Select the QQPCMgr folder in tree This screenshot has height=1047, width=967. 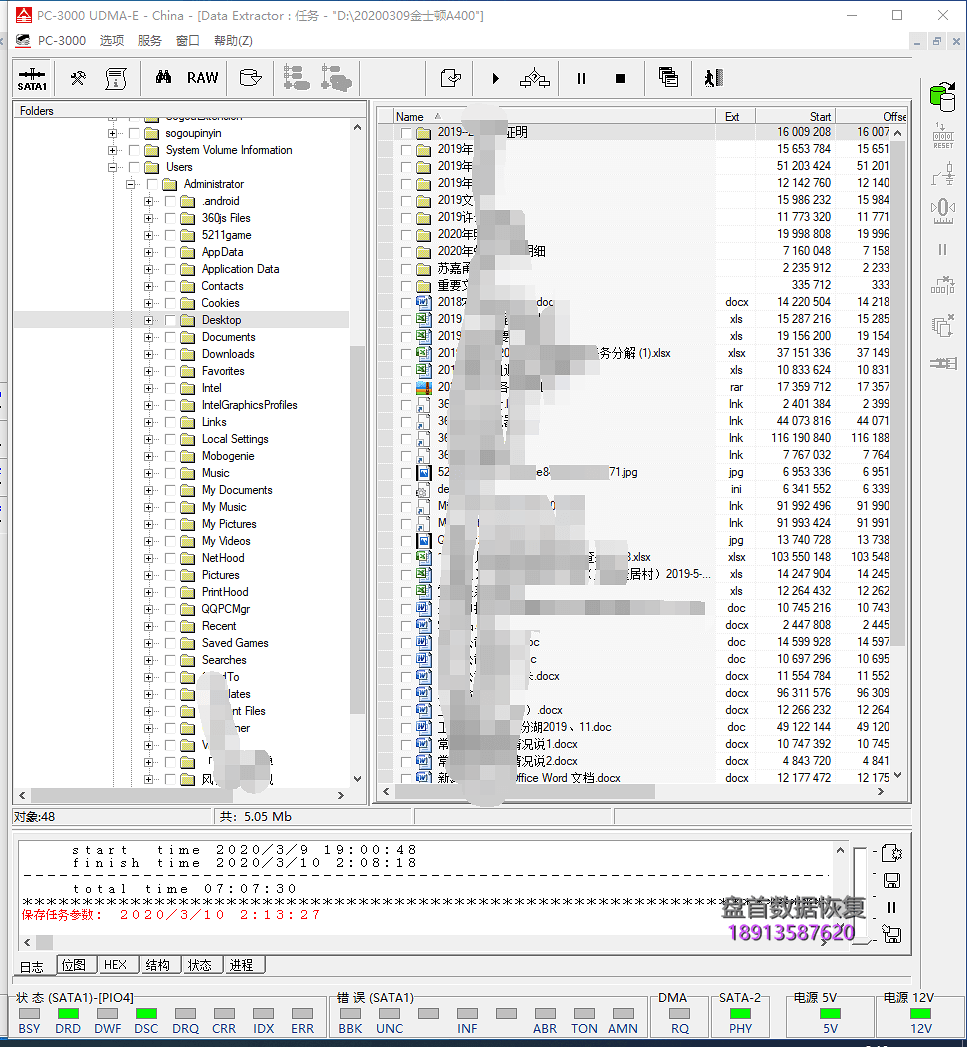coord(226,610)
